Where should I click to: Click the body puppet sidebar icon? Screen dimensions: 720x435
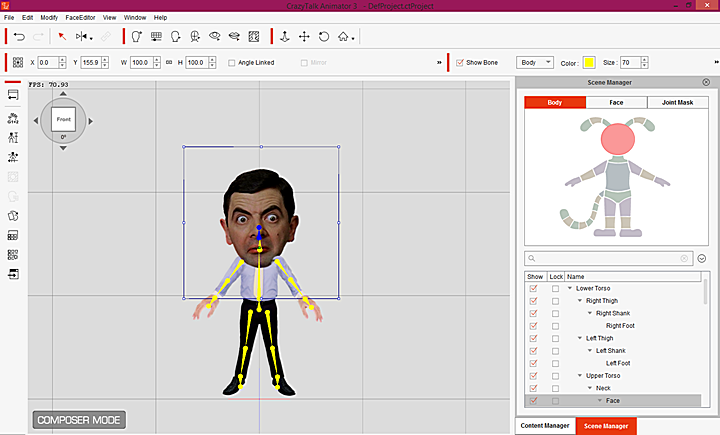[x=13, y=137]
